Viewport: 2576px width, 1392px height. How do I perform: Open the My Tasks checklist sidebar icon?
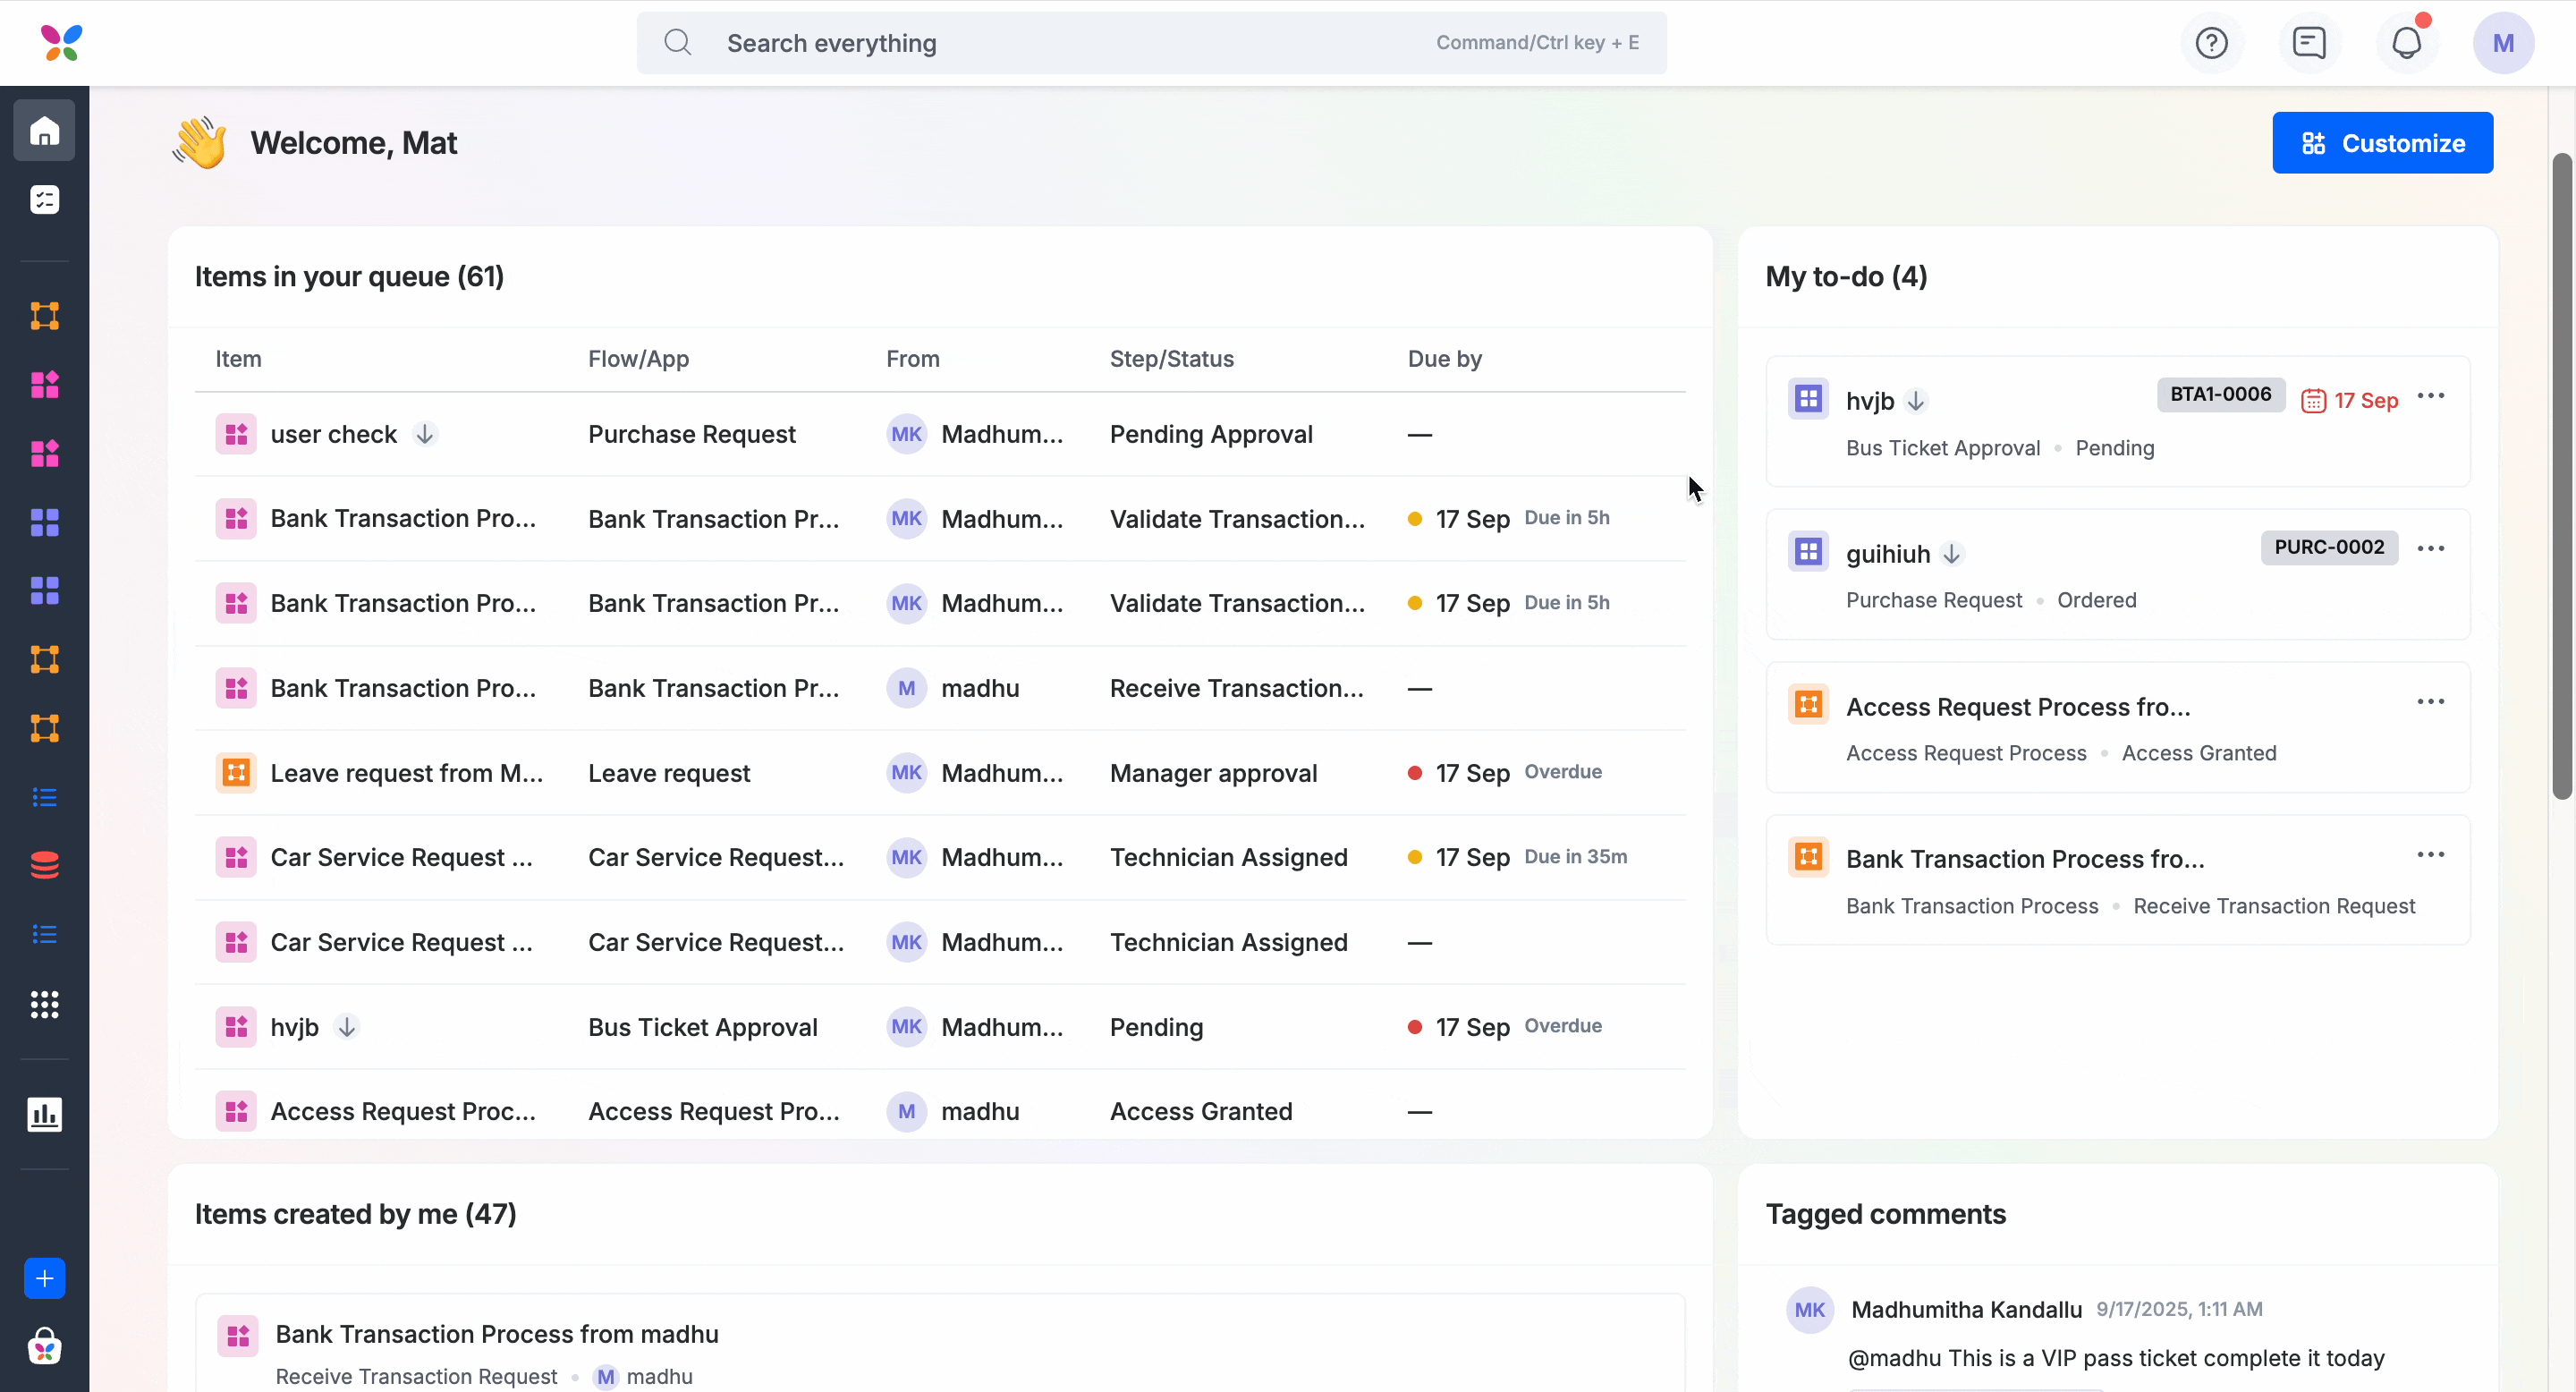44,200
